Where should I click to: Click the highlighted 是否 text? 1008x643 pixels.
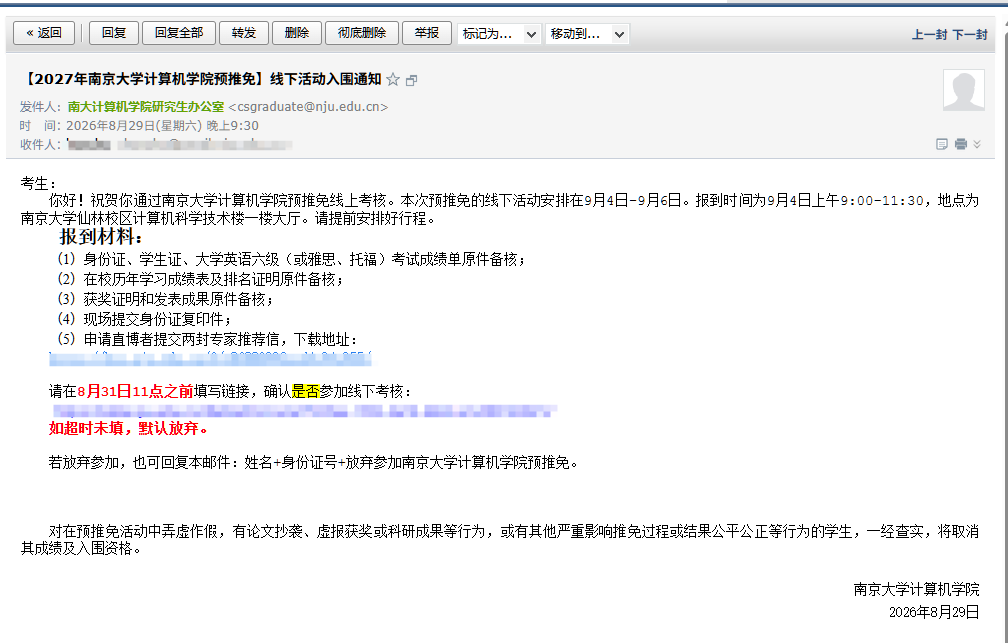305,391
